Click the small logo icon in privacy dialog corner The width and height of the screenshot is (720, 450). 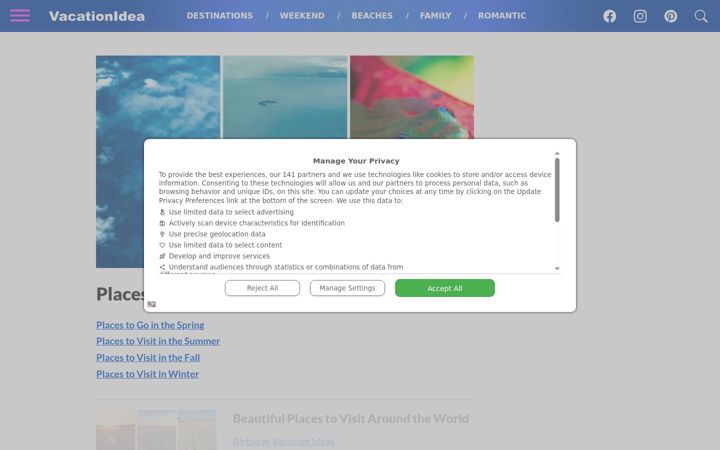[x=152, y=304]
